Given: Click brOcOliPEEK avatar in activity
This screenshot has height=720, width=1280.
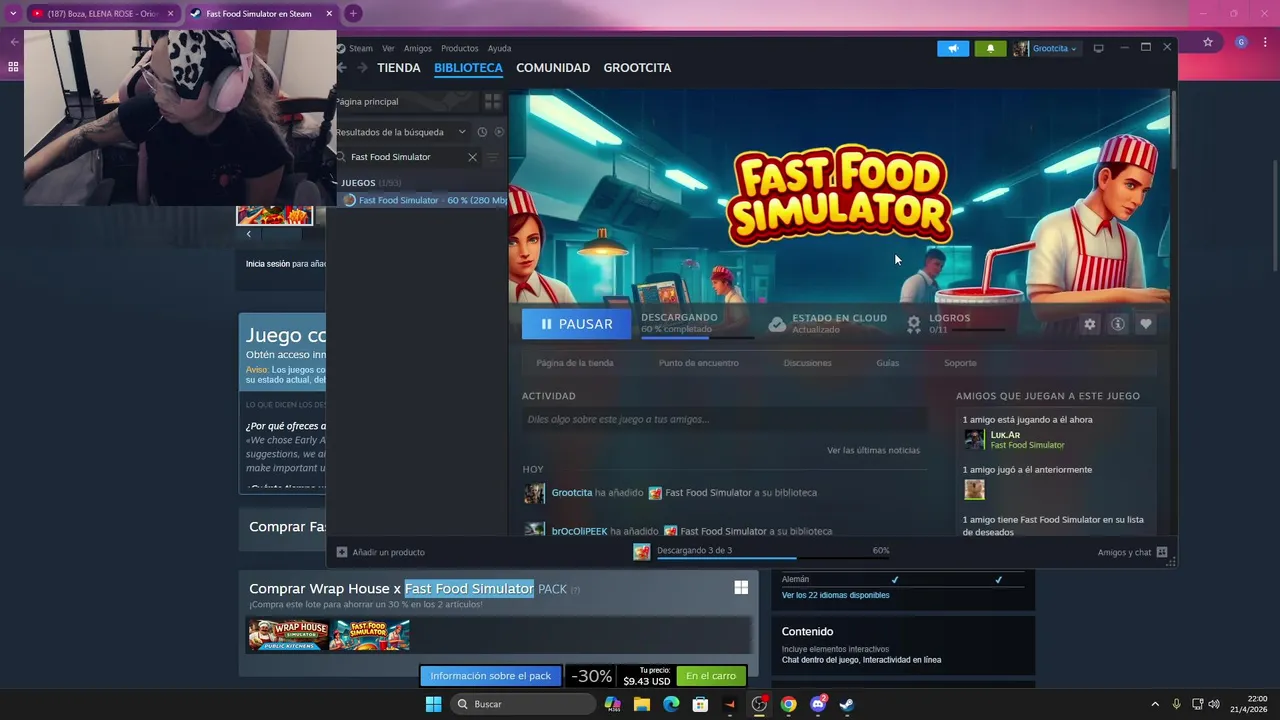Looking at the screenshot, I should (x=535, y=530).
